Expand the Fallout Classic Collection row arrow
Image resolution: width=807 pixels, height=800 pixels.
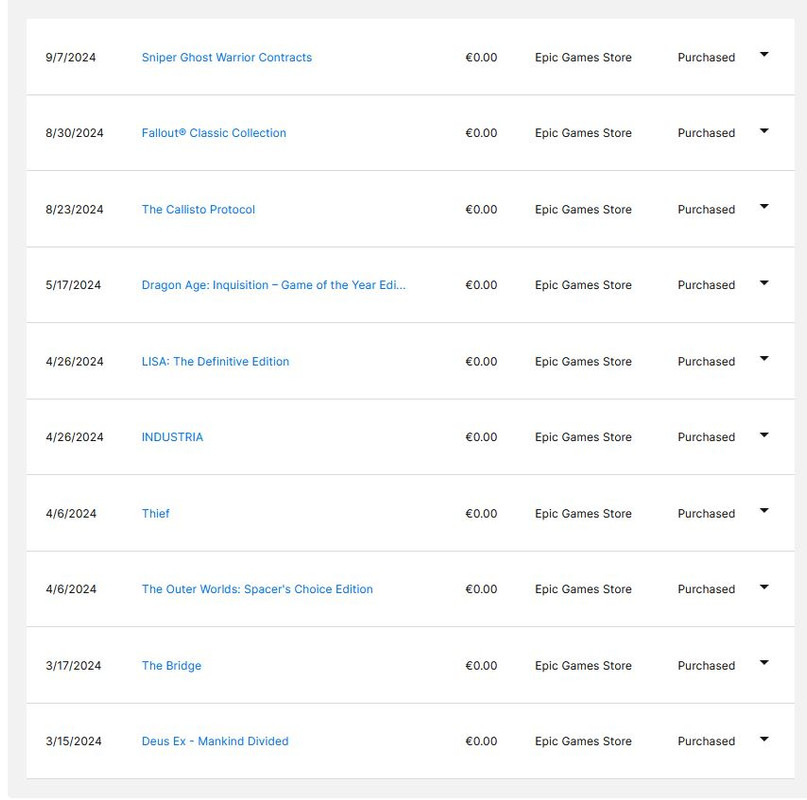[x=764, y=130]
